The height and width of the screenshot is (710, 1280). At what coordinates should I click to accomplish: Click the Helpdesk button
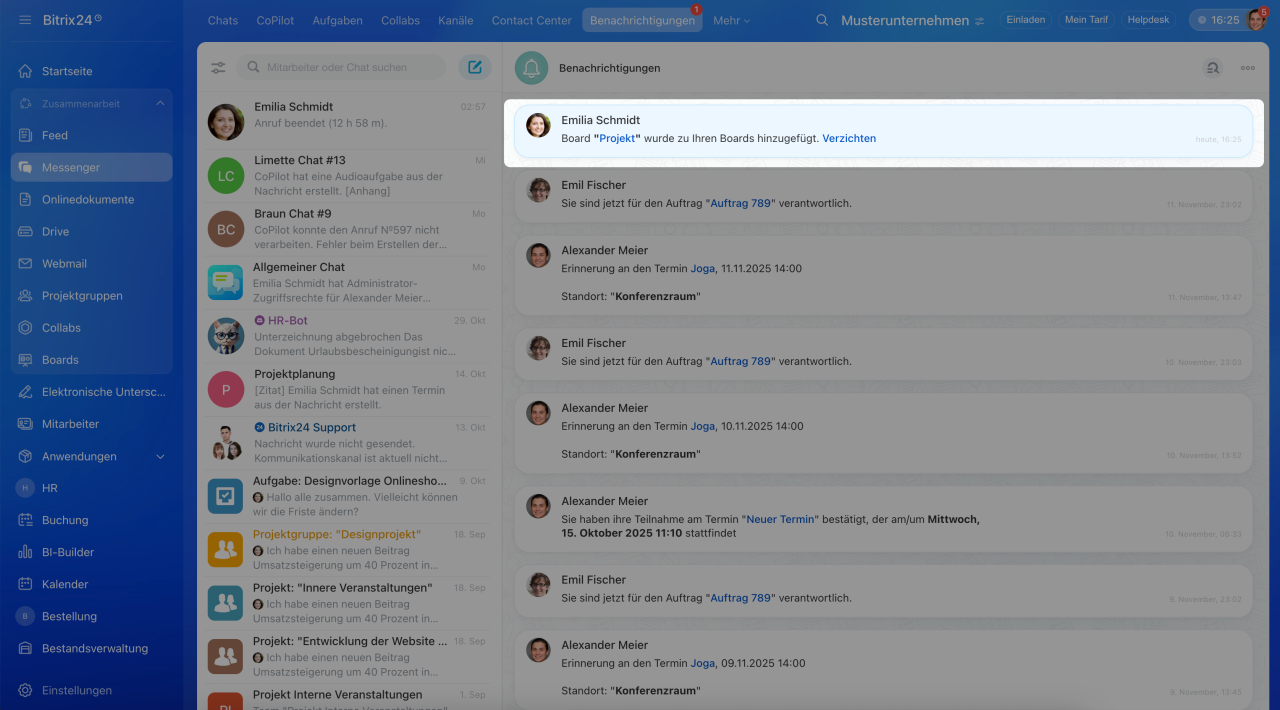click(x=1150, y=20)
